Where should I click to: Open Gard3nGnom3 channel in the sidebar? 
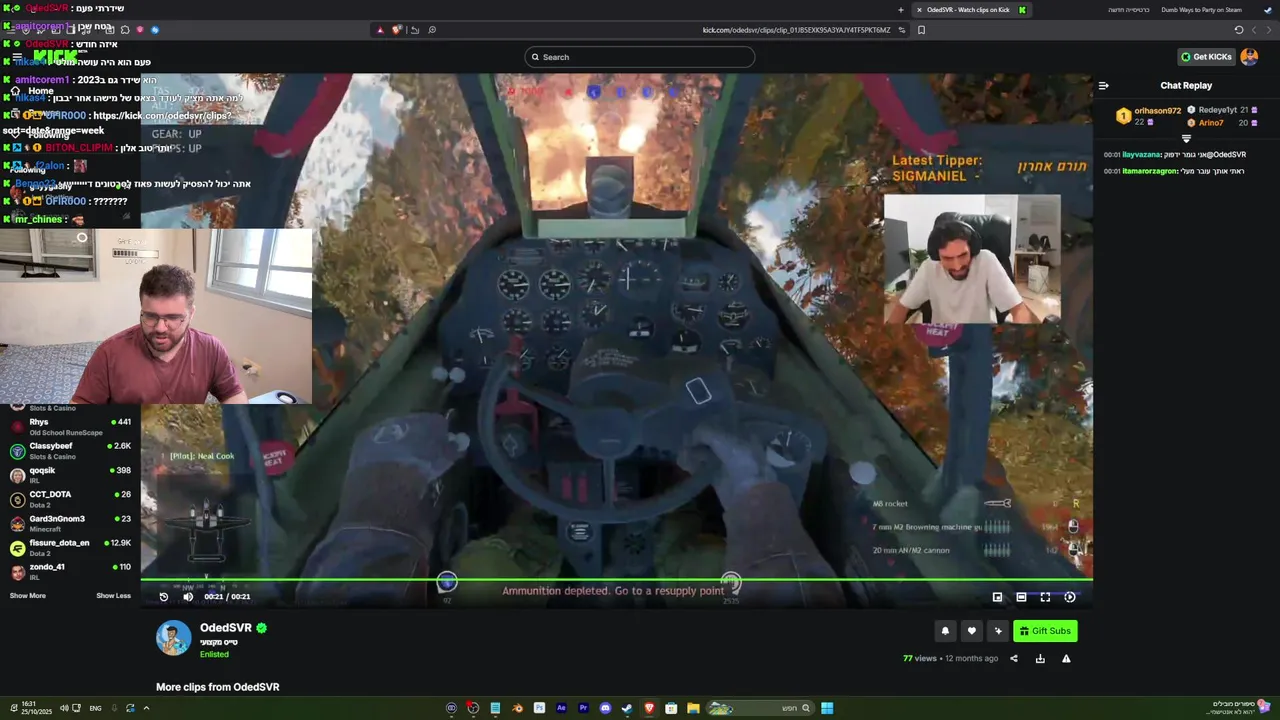coord(70,523)
